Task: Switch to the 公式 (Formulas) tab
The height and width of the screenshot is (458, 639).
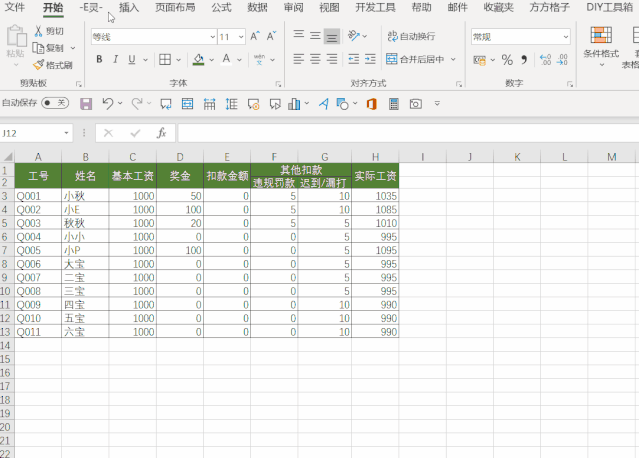Action: click(x=221, y=7)
